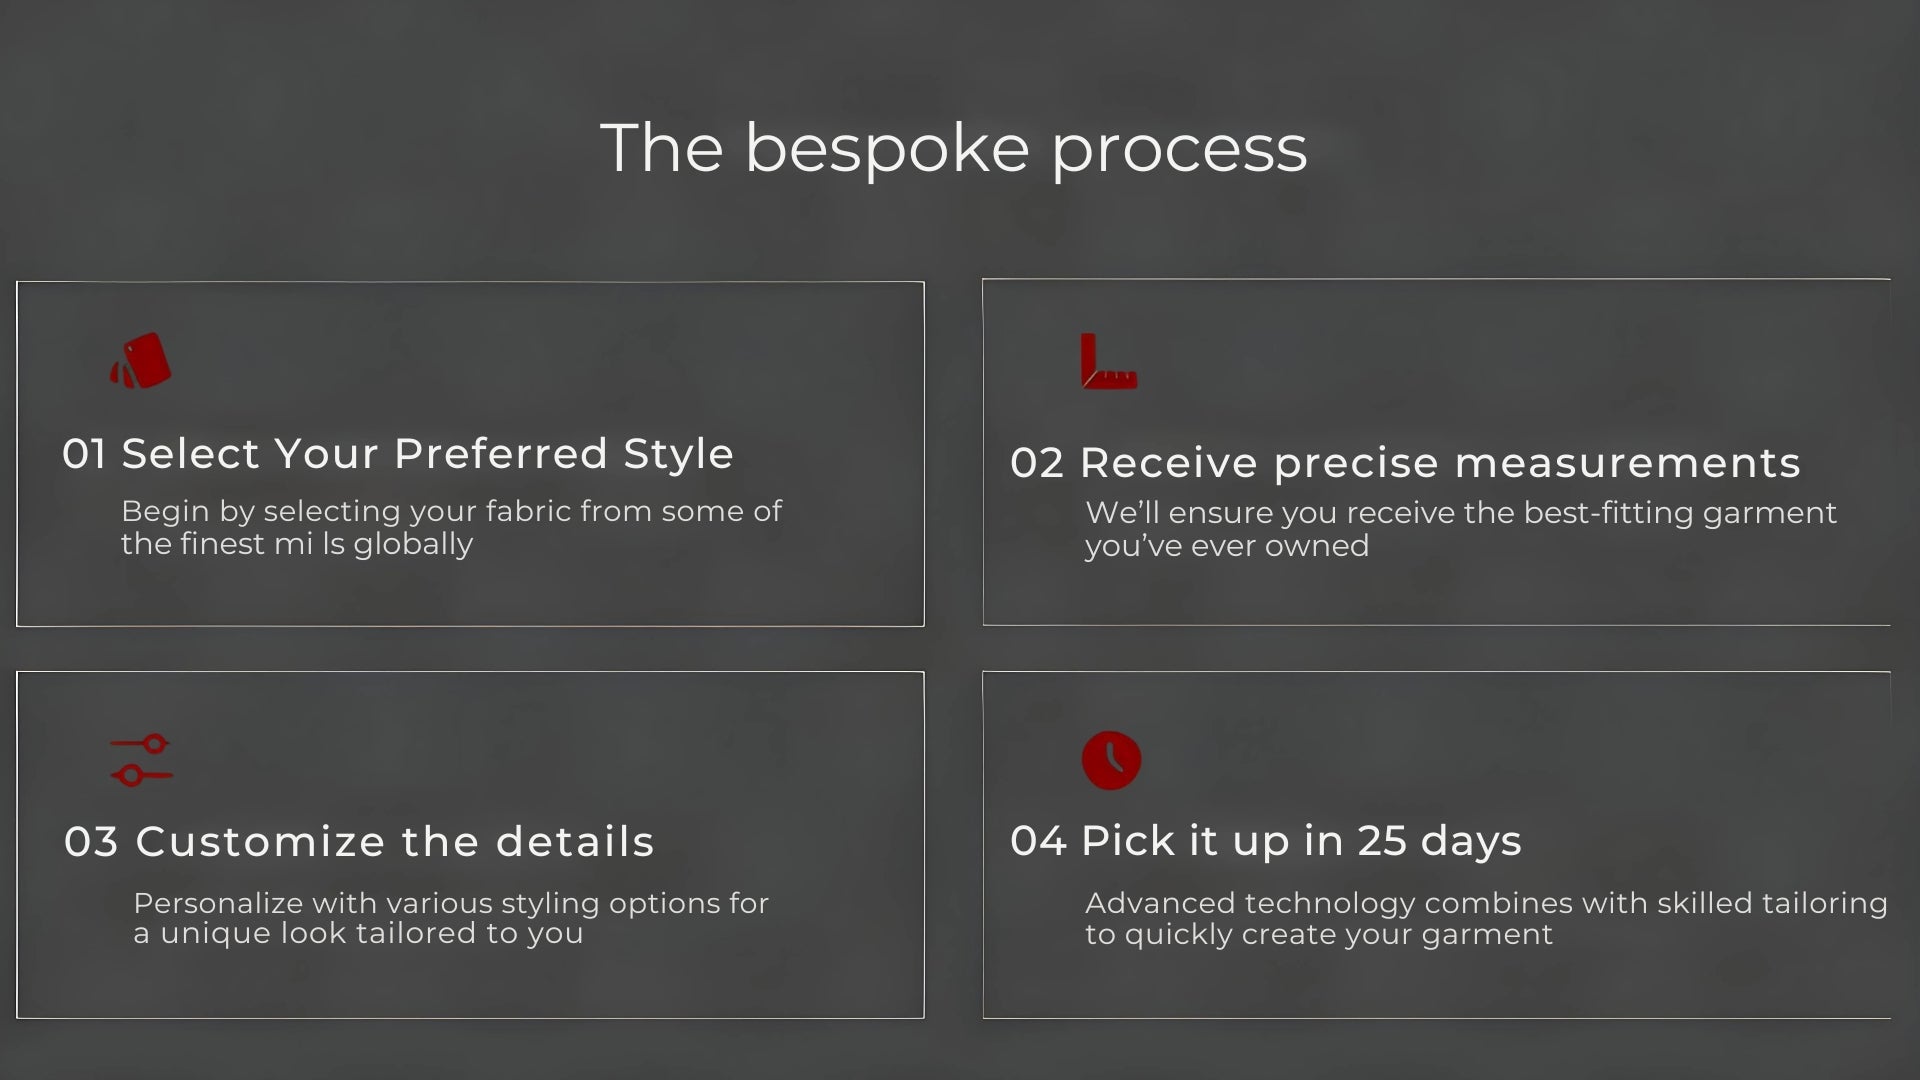The height and width of the screenshot is (1080, 1920).
Task: Click the red clock icon
Action: click(1111, 760)
